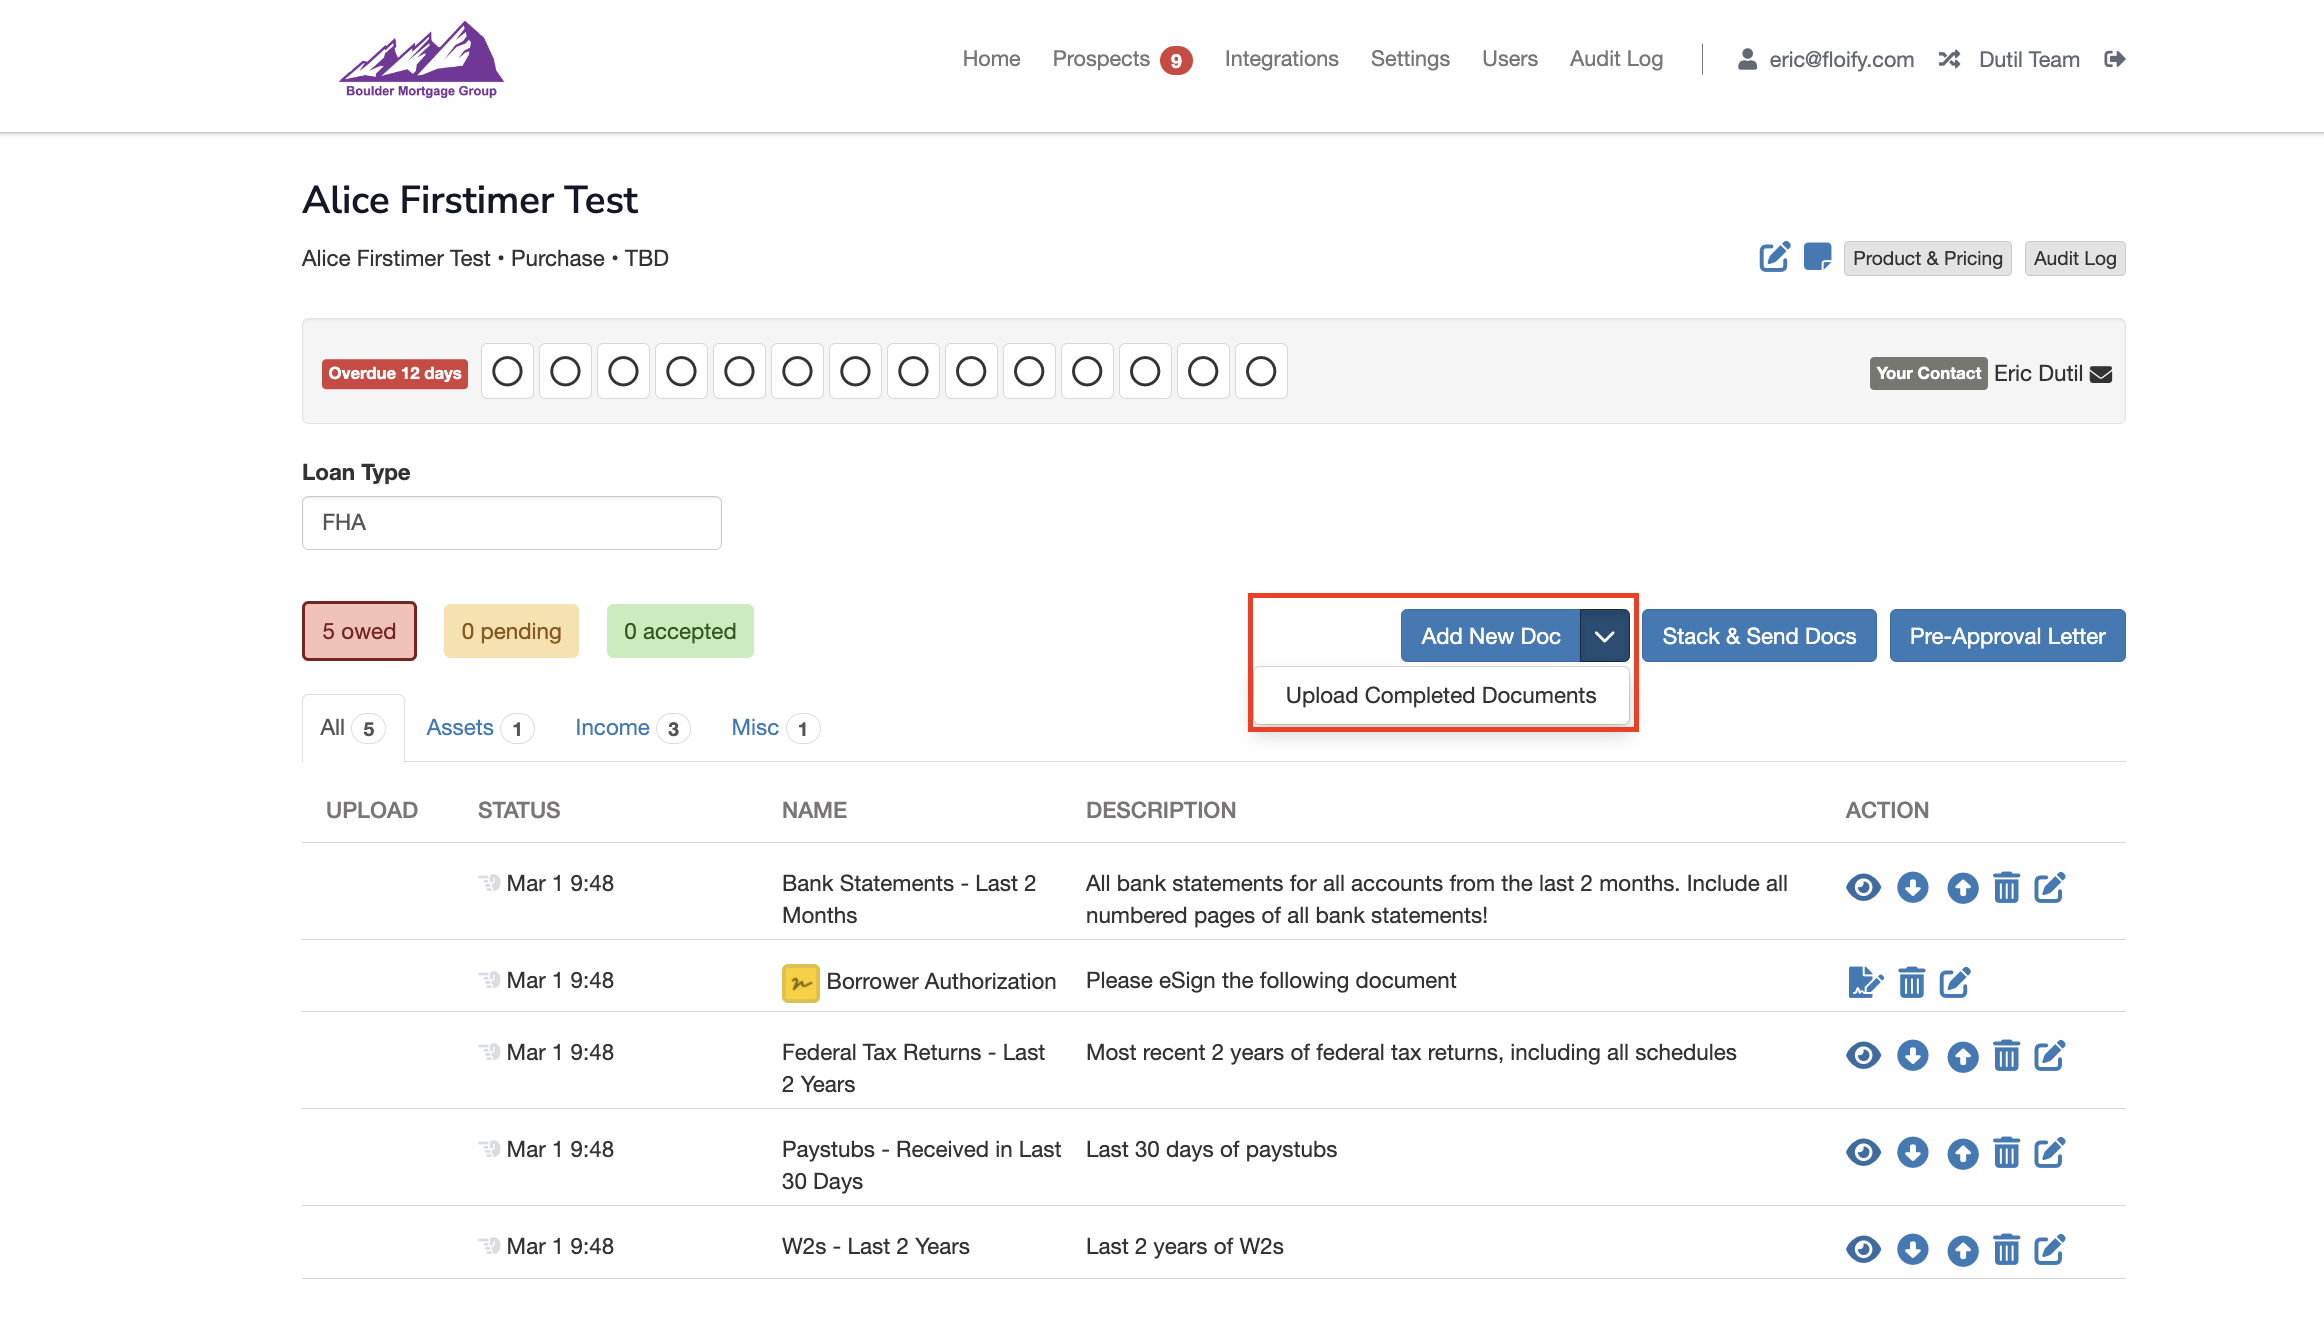Screen dimensions: 2324x1334
Task: Mark the last milestone circle complete
Action: [1261, 371]
